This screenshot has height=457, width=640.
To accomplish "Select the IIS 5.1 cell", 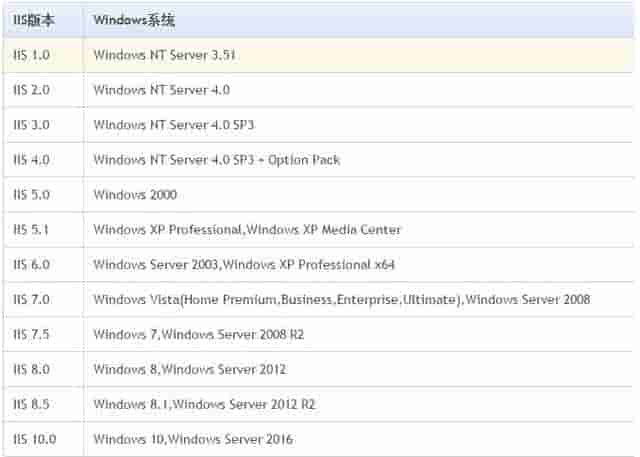I will click(32, 230).
